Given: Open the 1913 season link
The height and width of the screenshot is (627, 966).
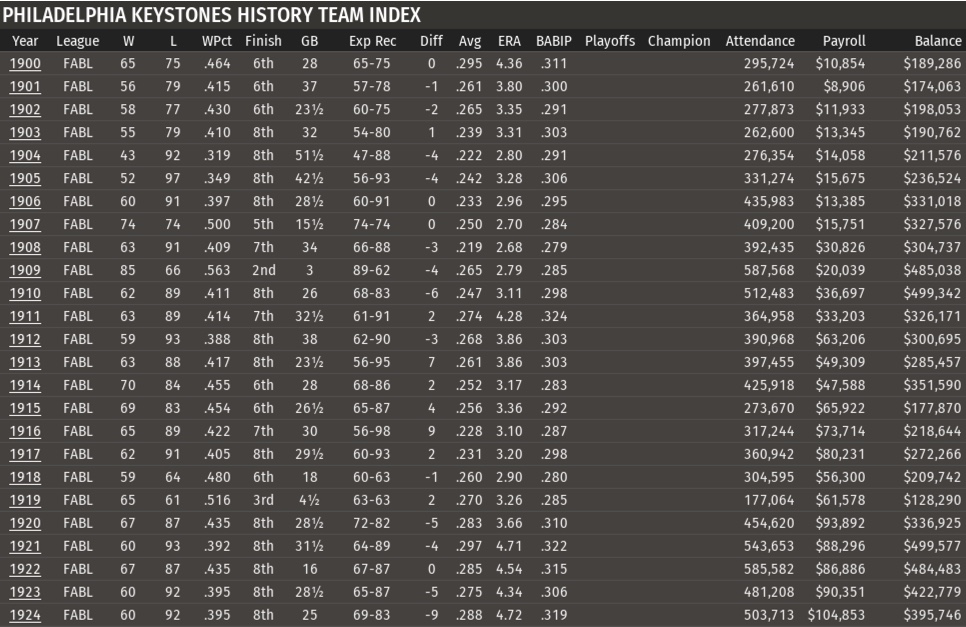Looking at the screenshot, I should [25, 362].
